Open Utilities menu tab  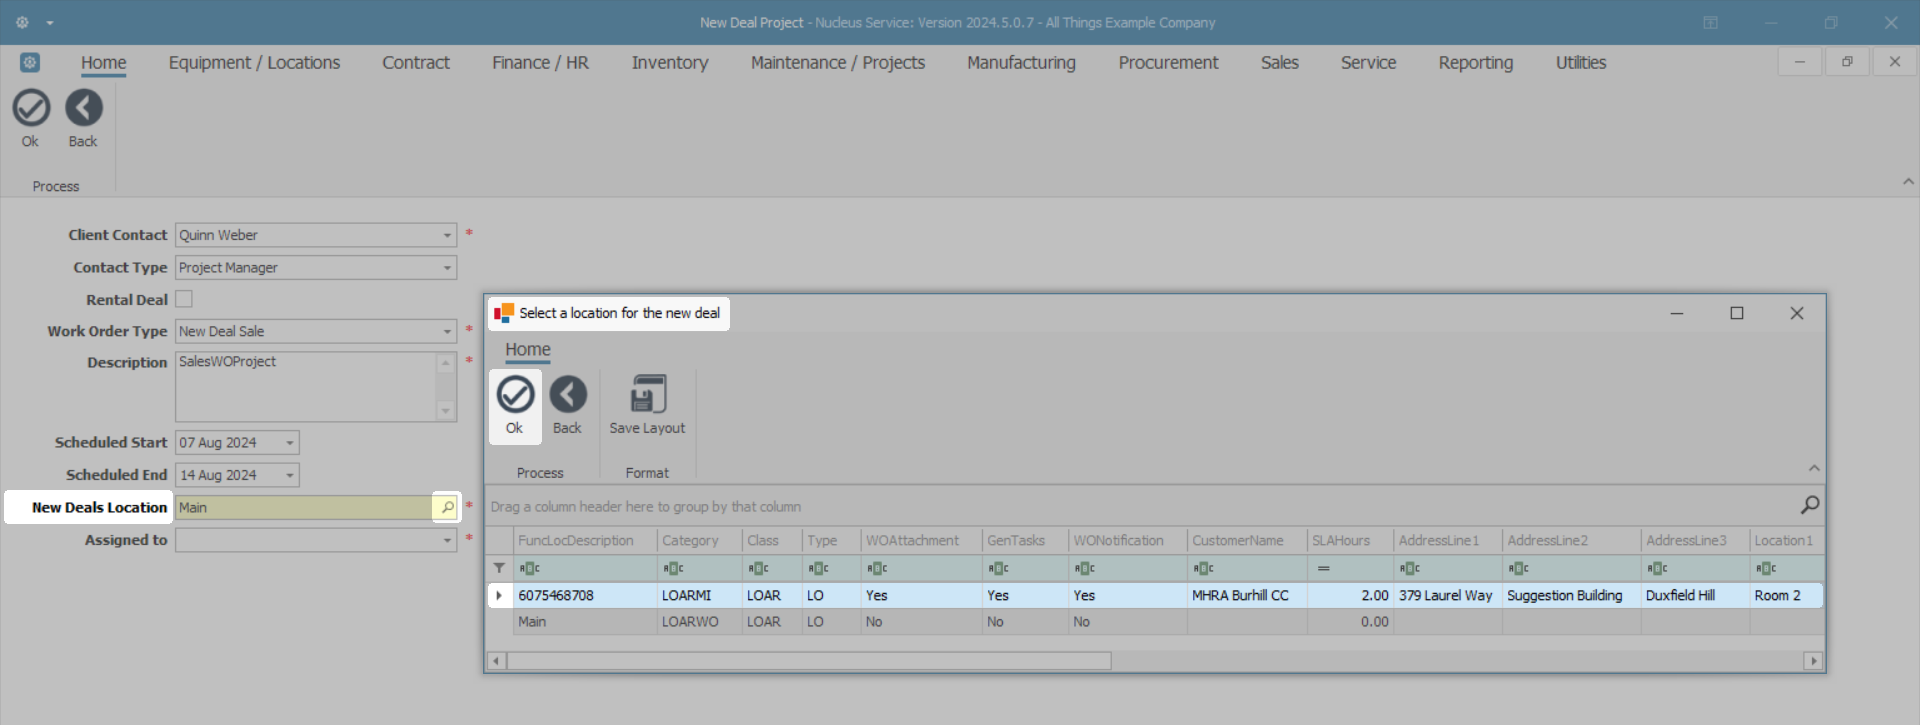click(1581, 62)
